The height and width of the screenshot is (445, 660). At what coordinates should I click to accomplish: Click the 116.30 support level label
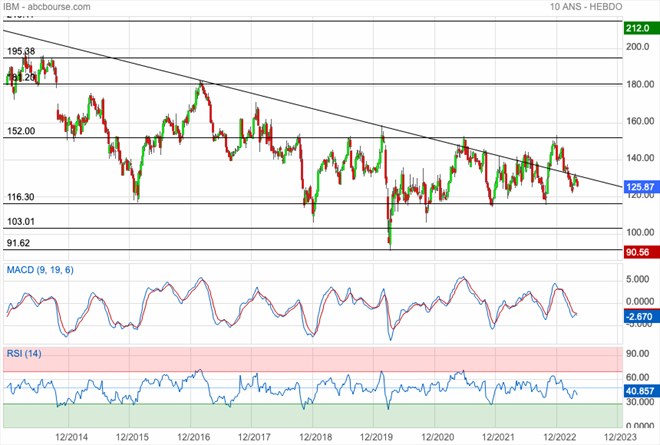pos(21,197)
